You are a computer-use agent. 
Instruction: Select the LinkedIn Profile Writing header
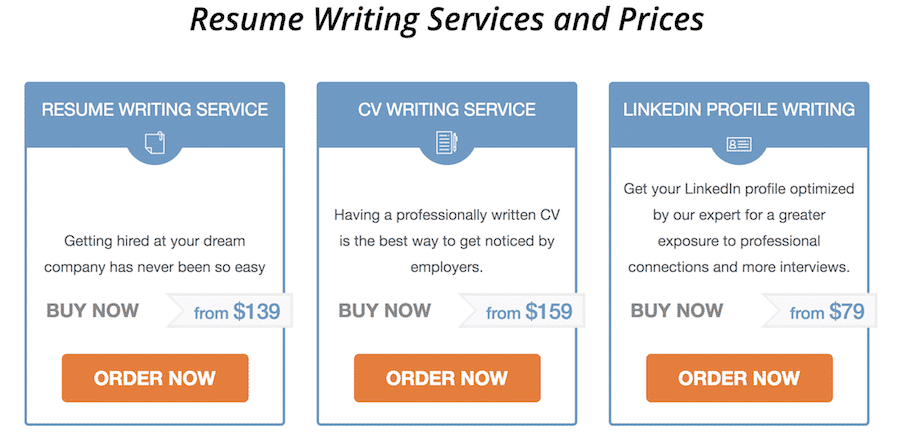tap(738, 109)
